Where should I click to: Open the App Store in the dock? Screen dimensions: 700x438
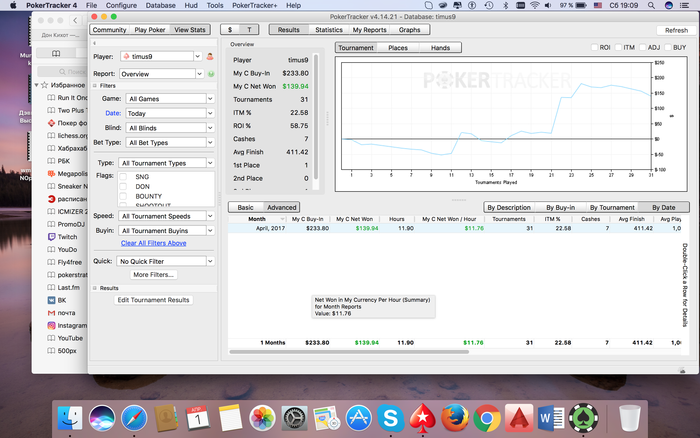coord(358,418)
